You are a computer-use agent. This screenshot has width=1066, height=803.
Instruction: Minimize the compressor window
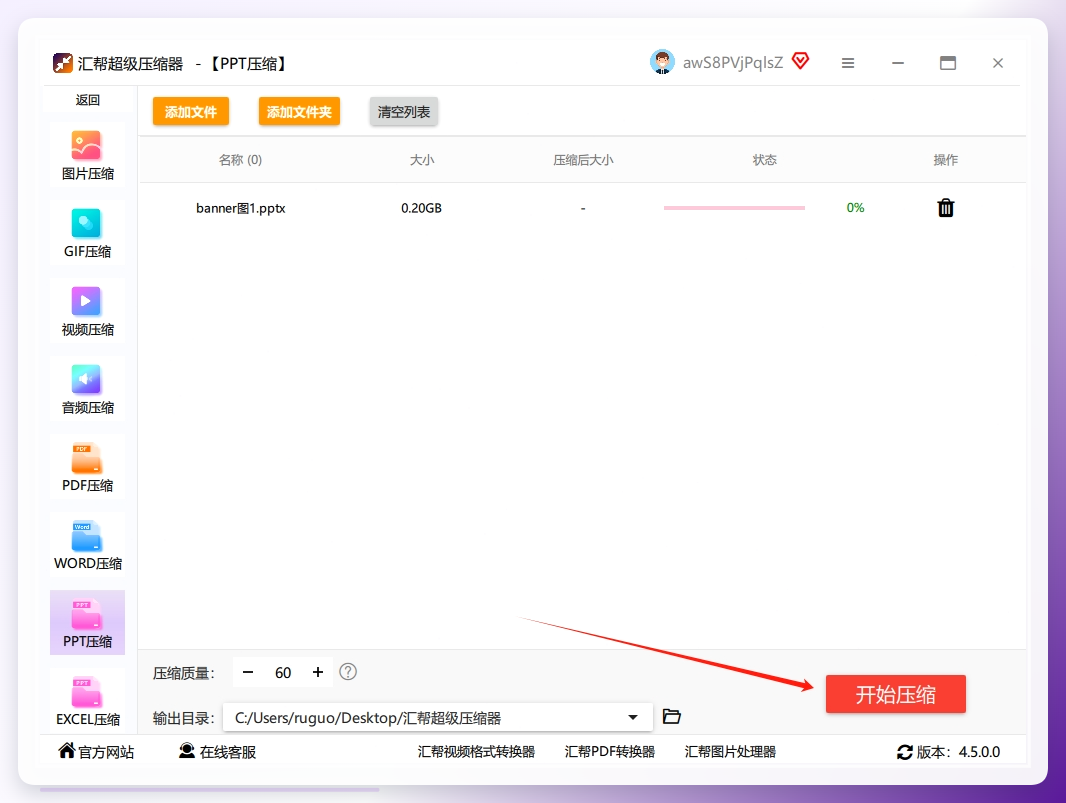pos(898,63)
